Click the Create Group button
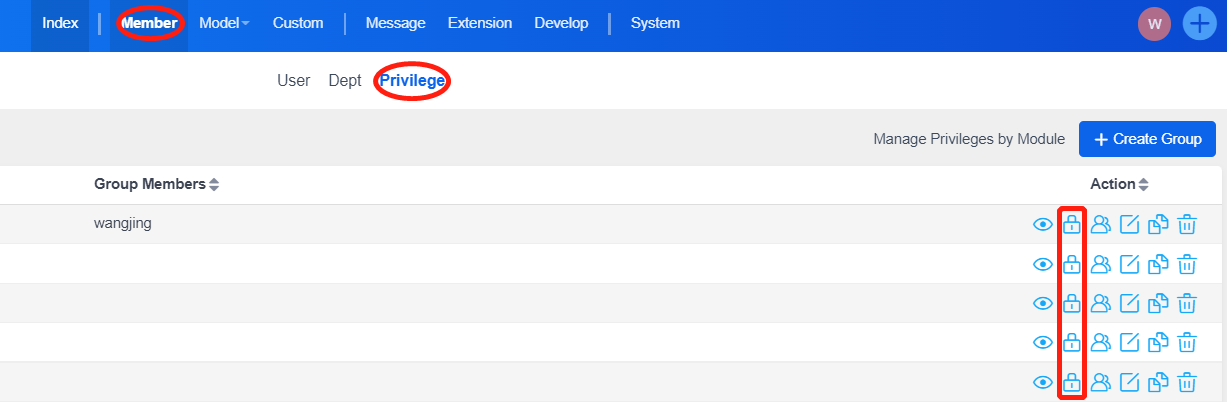 pos(1147,139)
